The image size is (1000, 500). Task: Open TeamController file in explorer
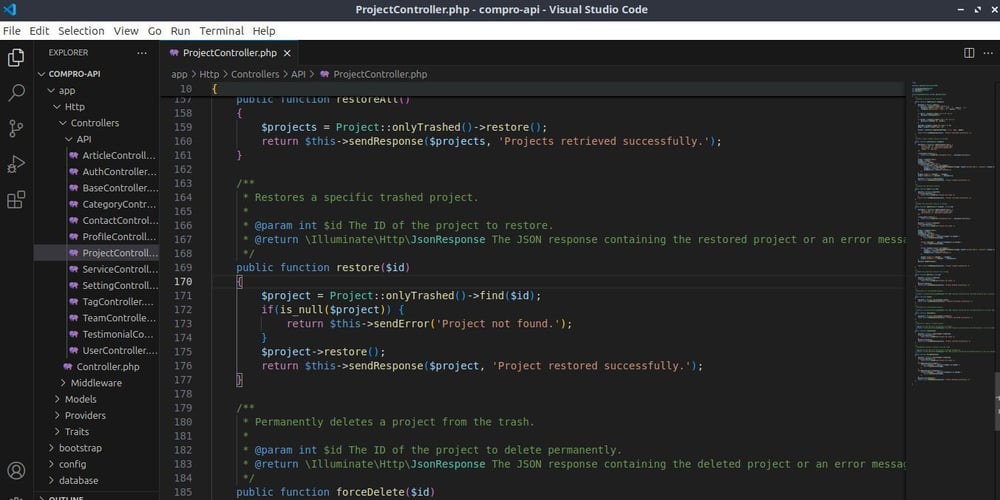96,318
